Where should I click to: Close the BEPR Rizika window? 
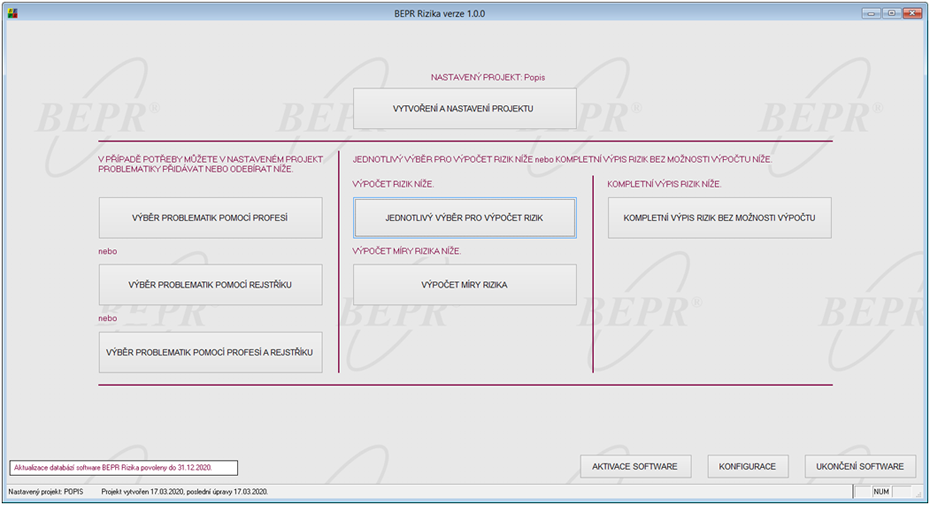coord(912,13)
